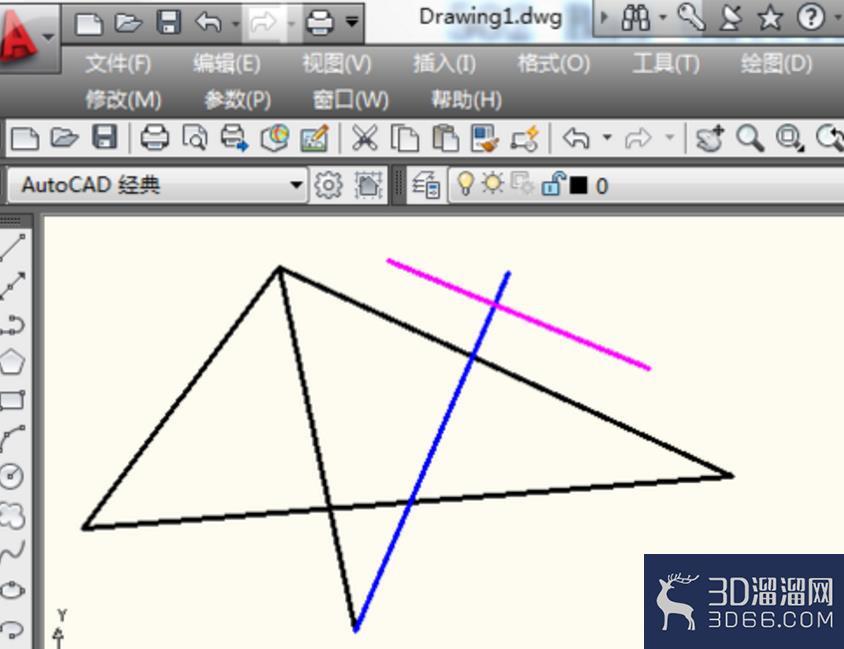Open the 文件(F) menu

pos(118,64)
